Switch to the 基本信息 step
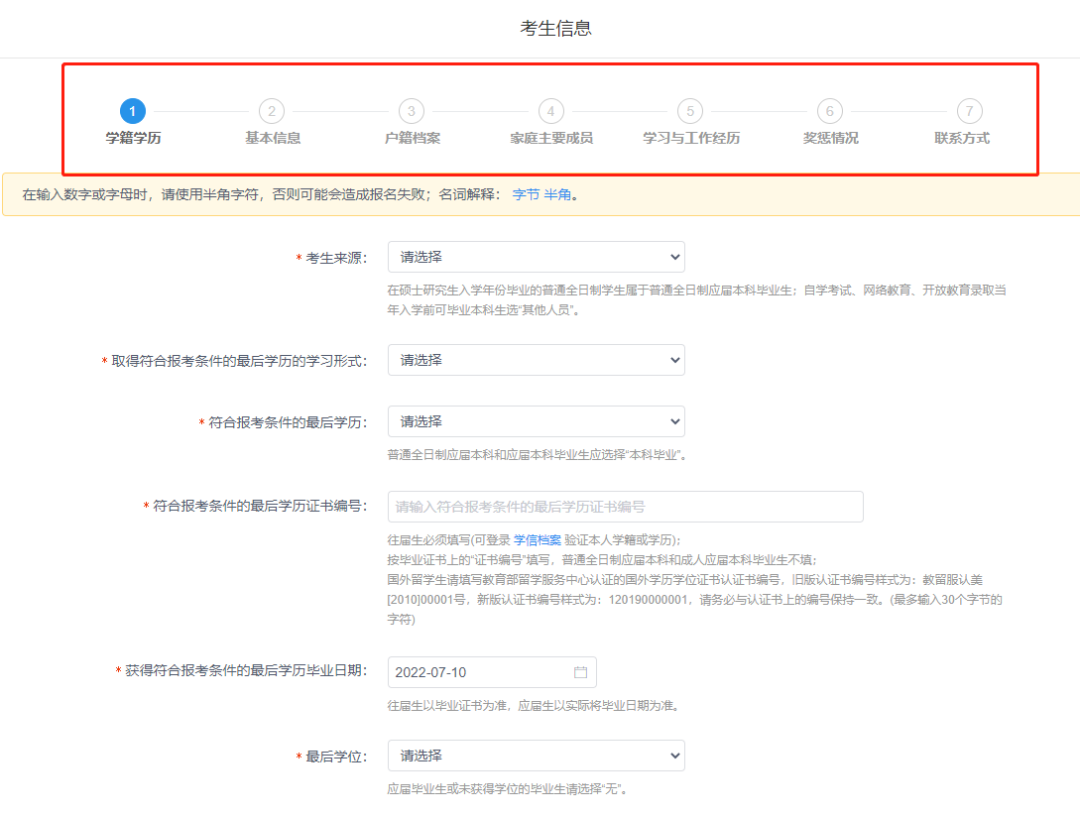The width and height of the screenshot is (1080, 816). pos(271,137)
